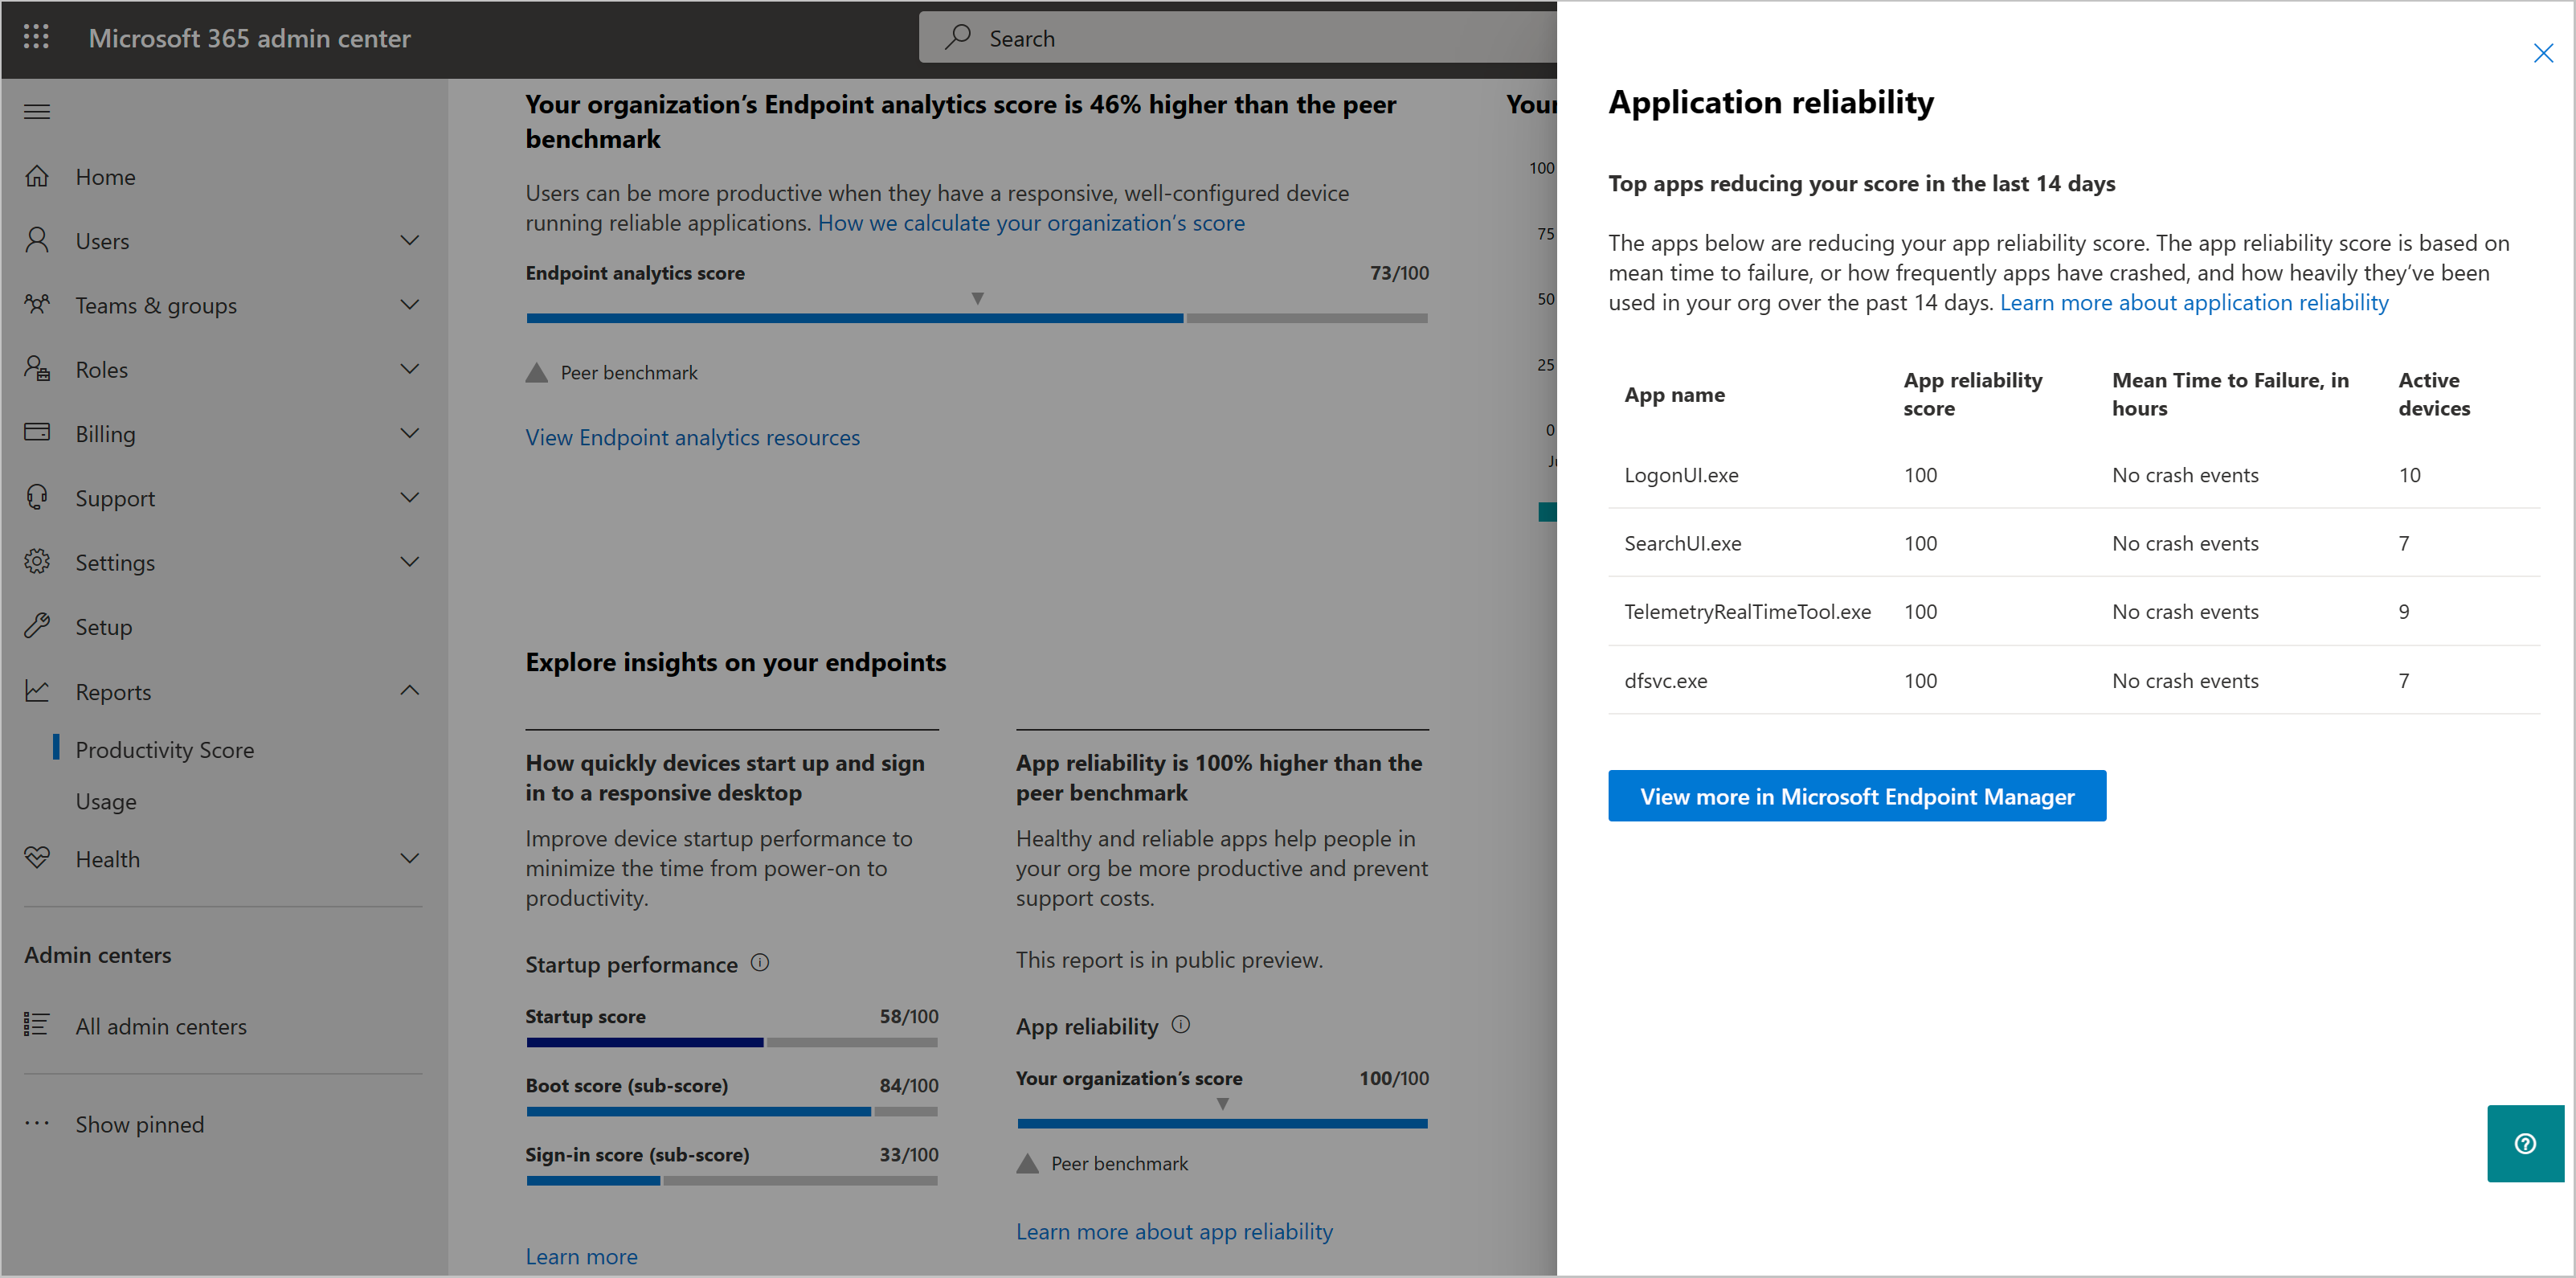Select the dfsvc.exe row
Image resolution: width=2576 pixels, height=1278 pixels.
coord(2074,680)
